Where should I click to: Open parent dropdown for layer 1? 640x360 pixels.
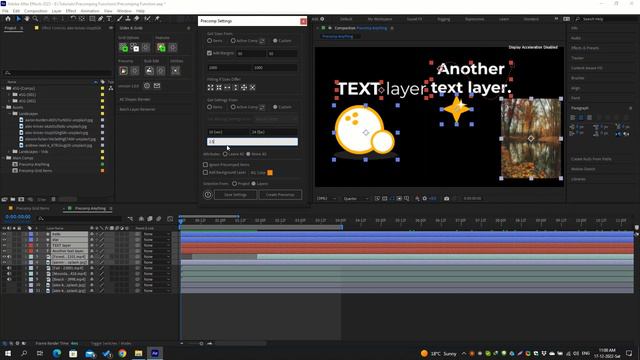click(157, 234)
